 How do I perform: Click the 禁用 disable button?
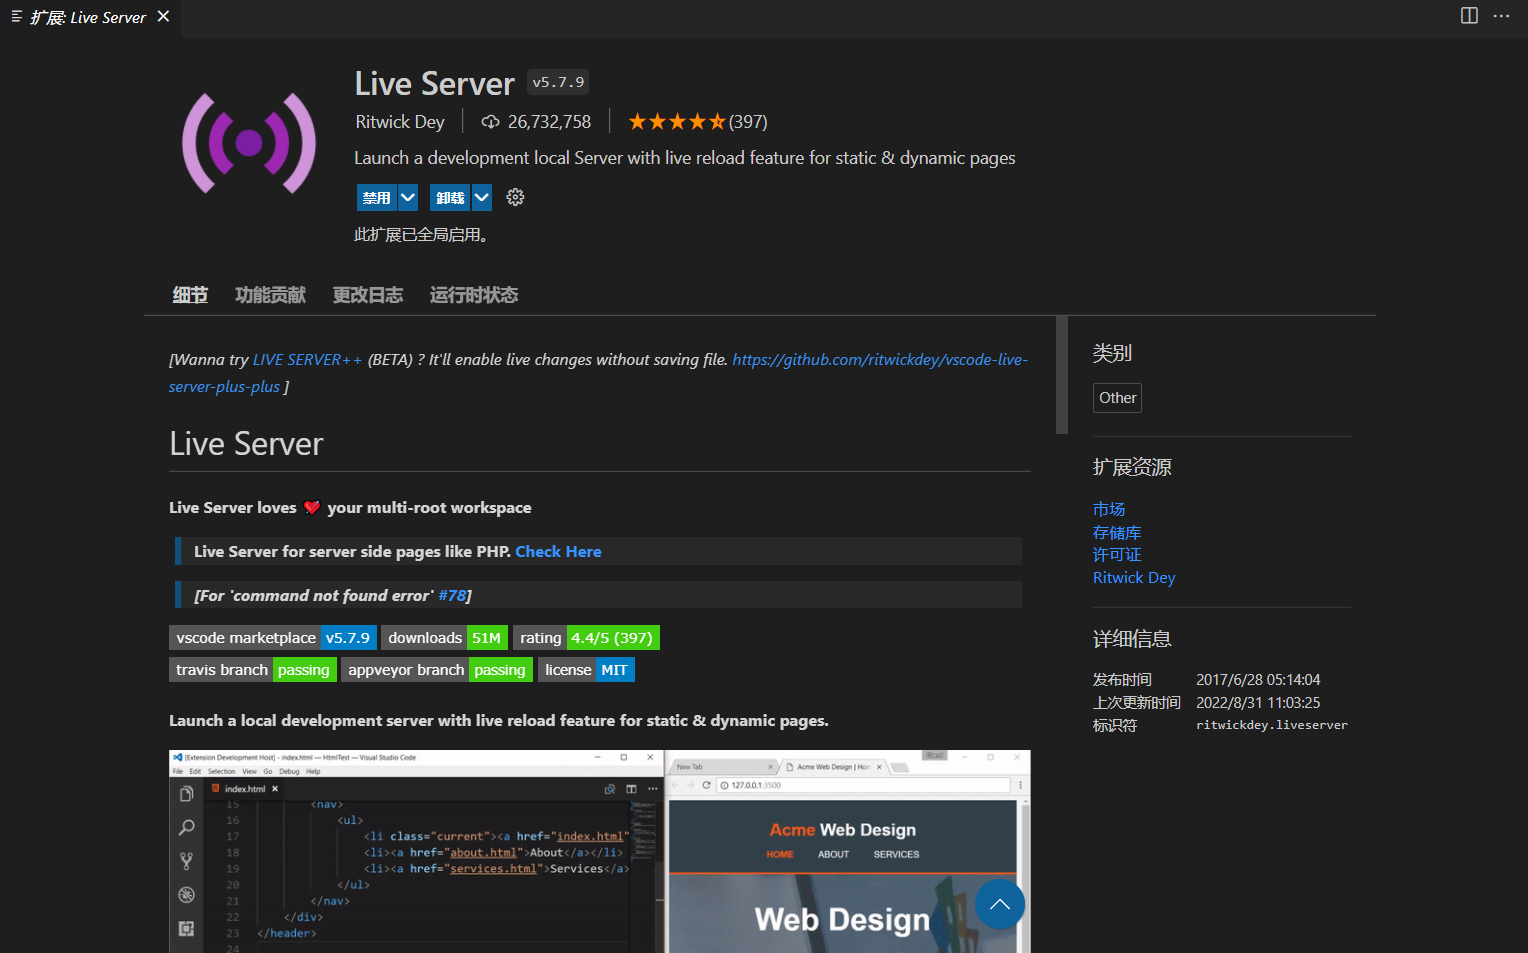(x=377, y=198)
